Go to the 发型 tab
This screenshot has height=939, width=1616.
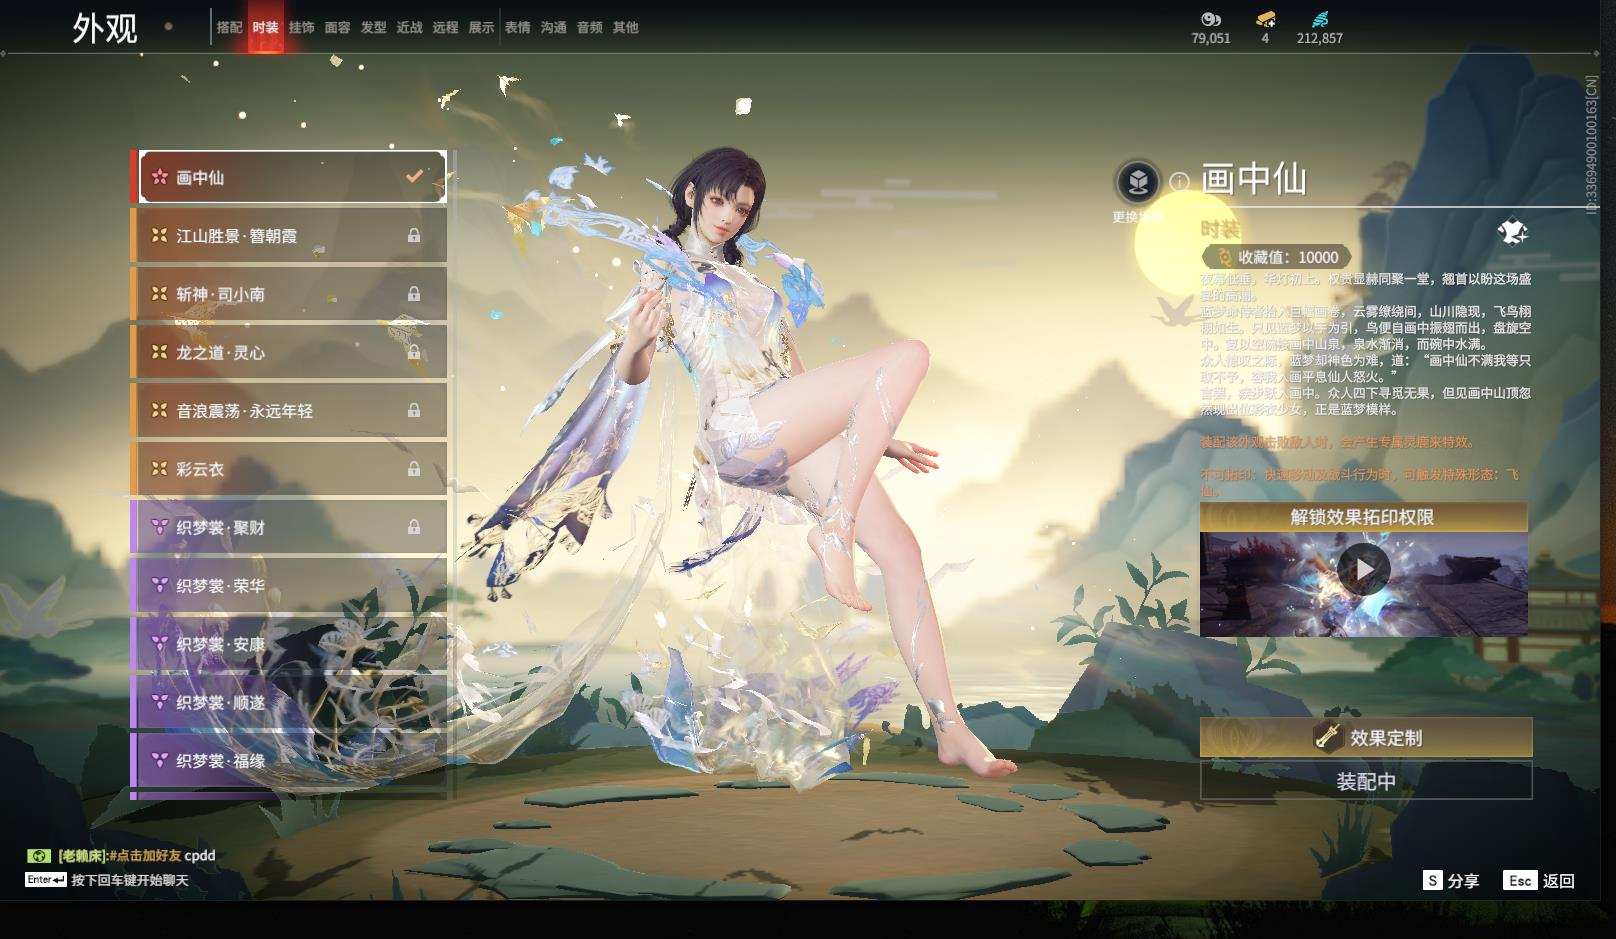coord(373,28)
